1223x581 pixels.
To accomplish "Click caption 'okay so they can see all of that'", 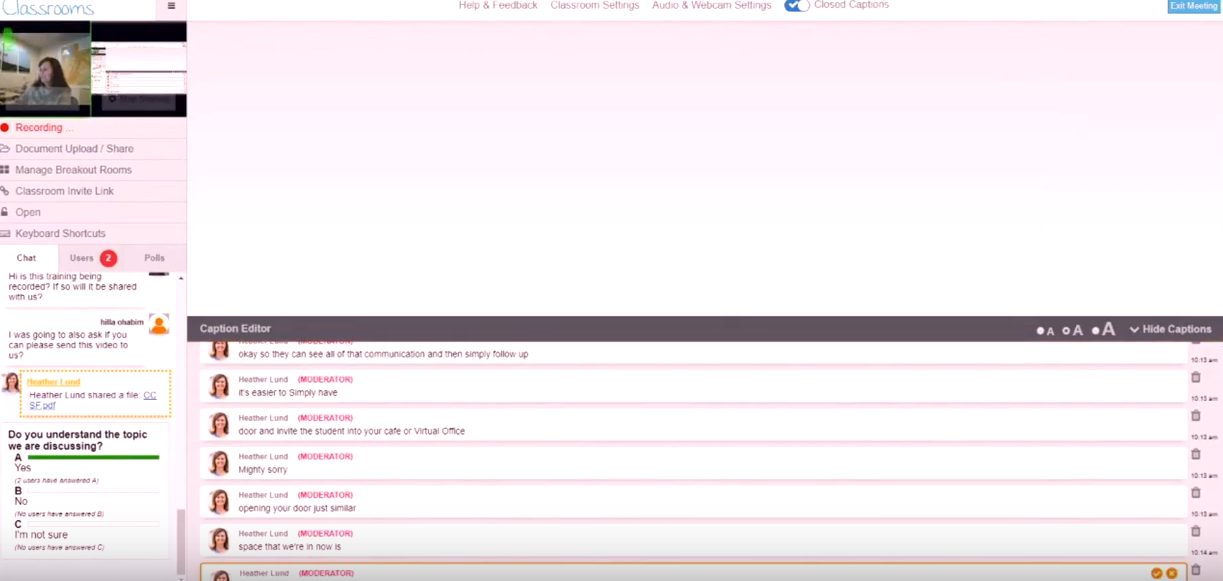I will [x=383, y=354].
